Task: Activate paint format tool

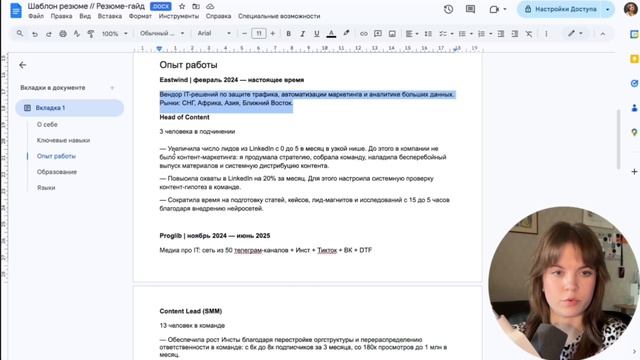Action: (91, 34)
